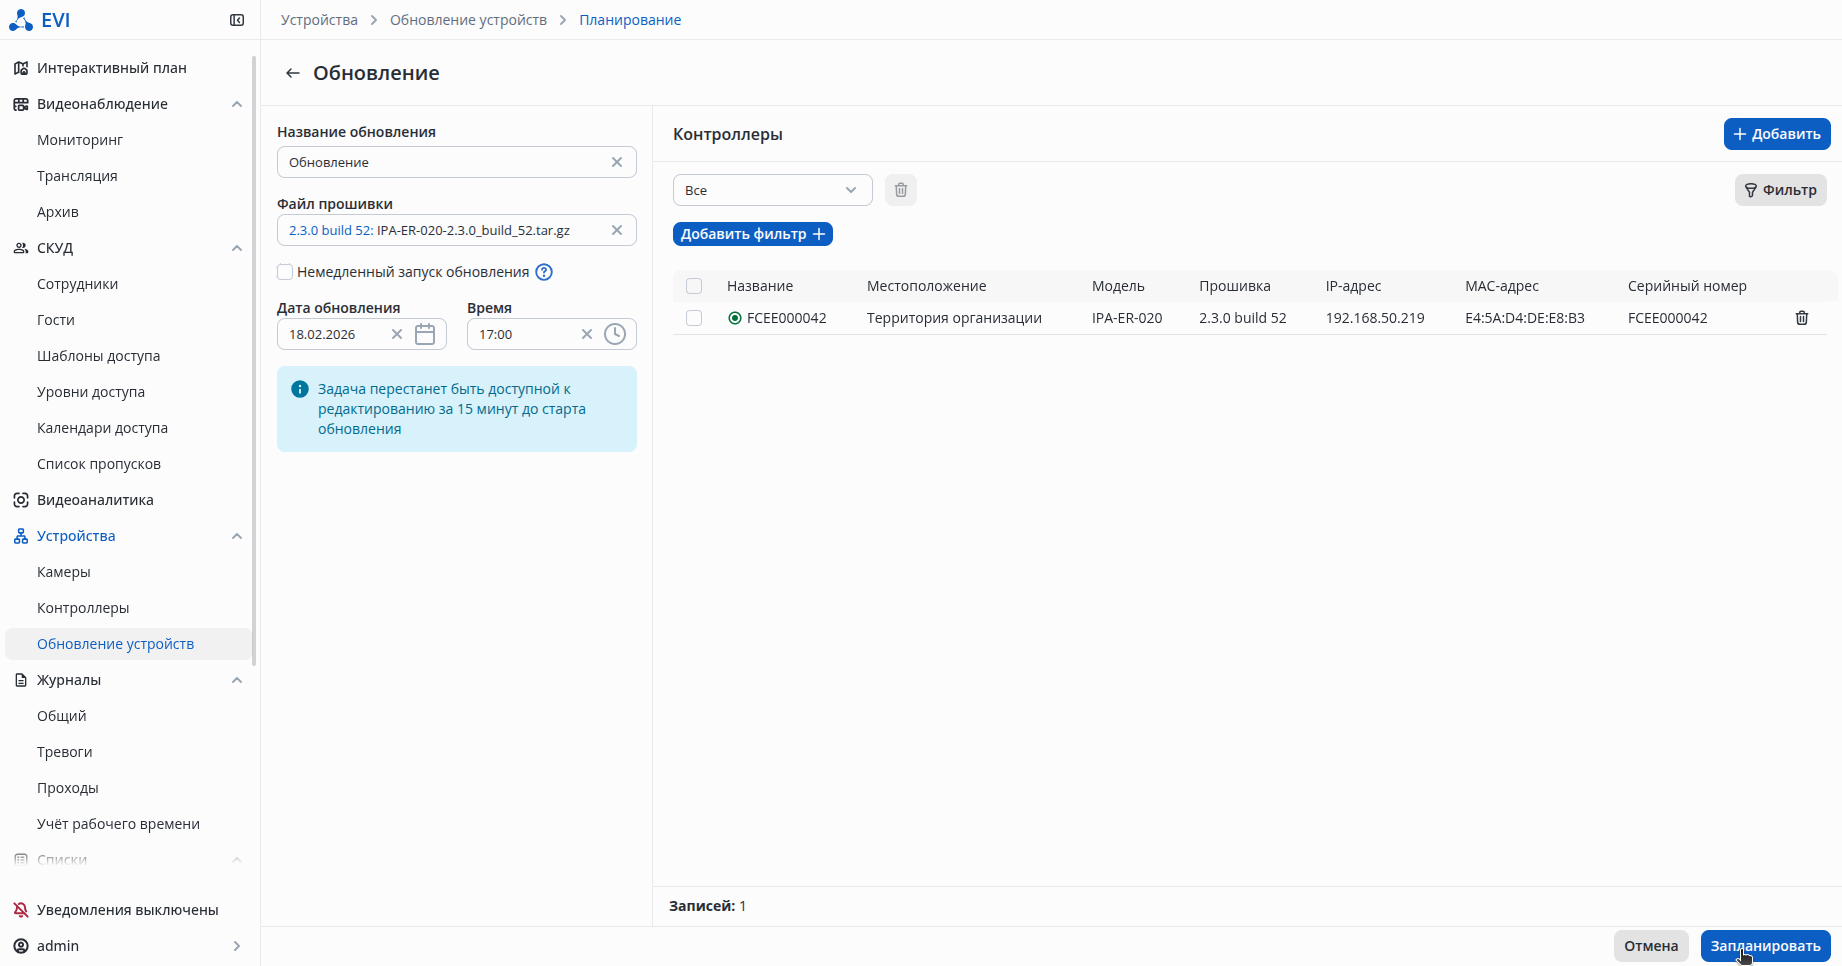Clear the firmware file field
The width and height of the screenshot is (1842, 966).
617,230
